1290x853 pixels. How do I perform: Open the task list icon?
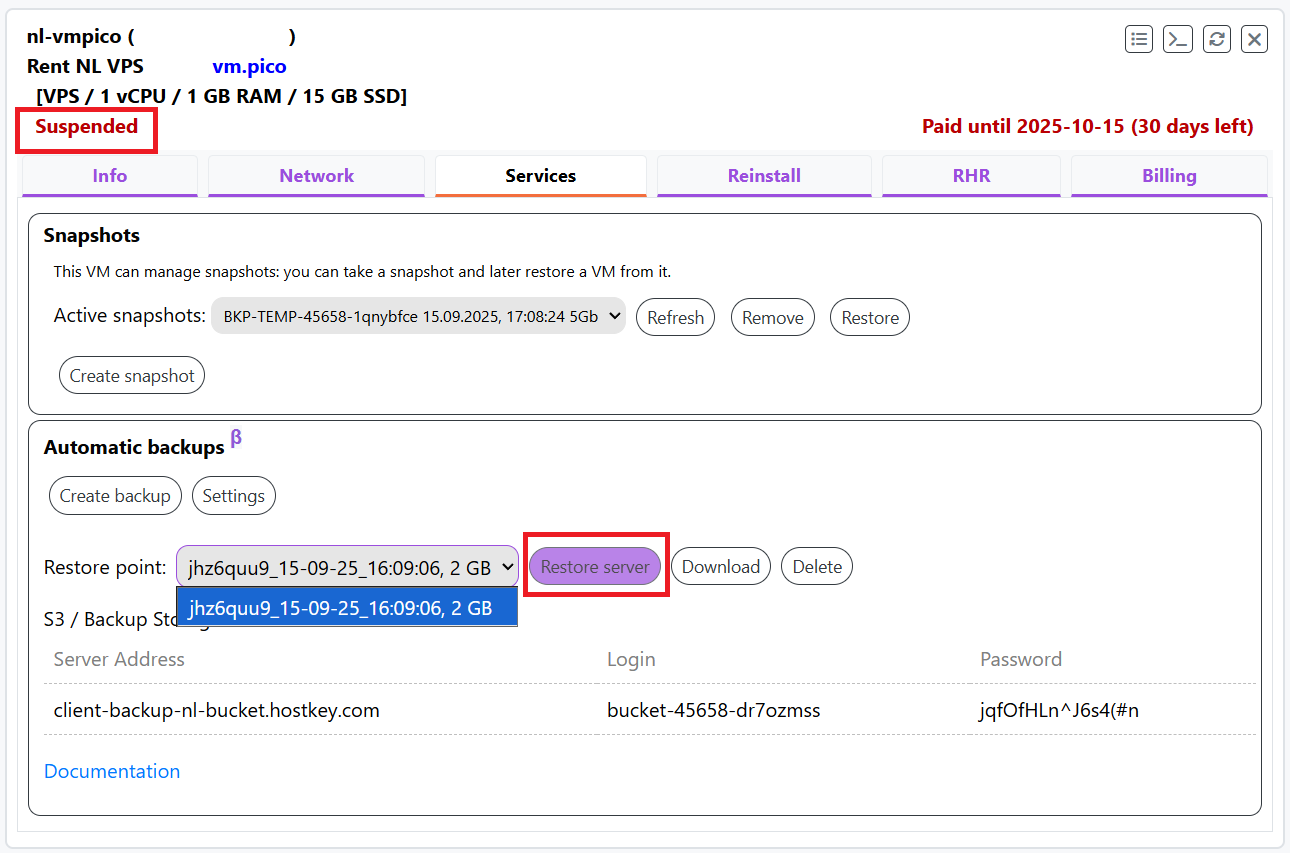click(x=1139, y=39)
